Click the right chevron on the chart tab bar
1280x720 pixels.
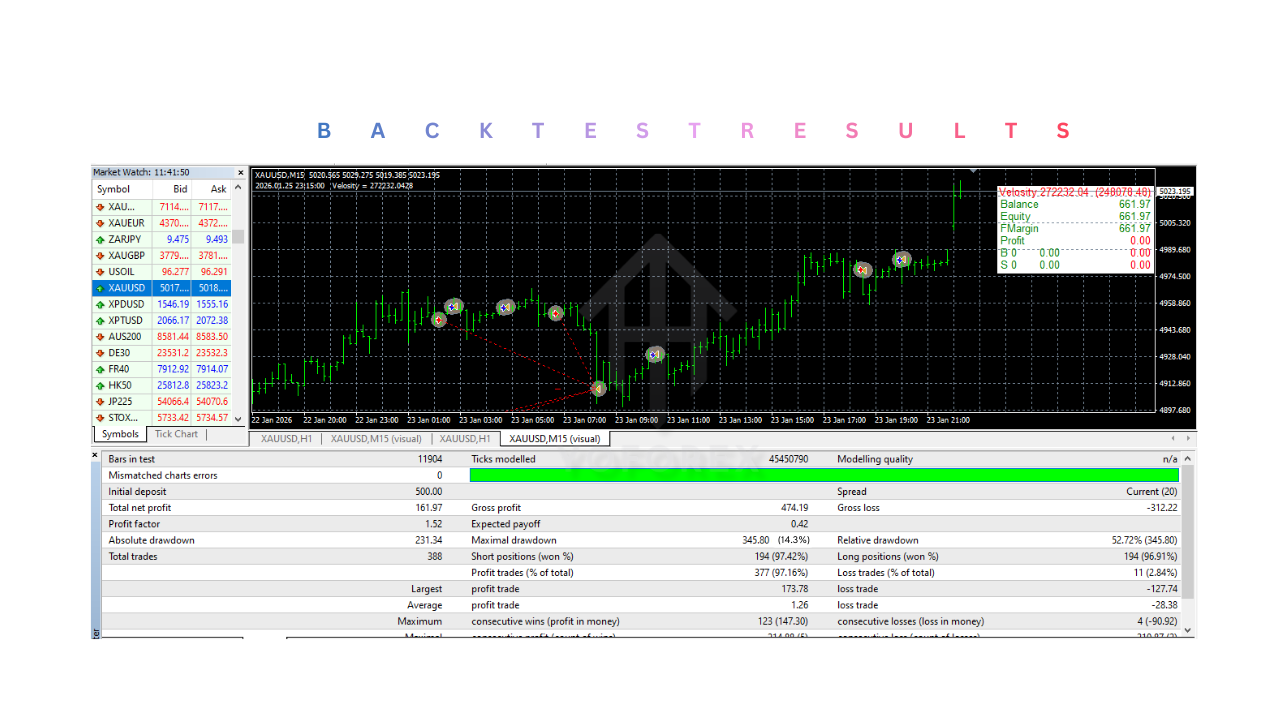[x=1187, y=438]
